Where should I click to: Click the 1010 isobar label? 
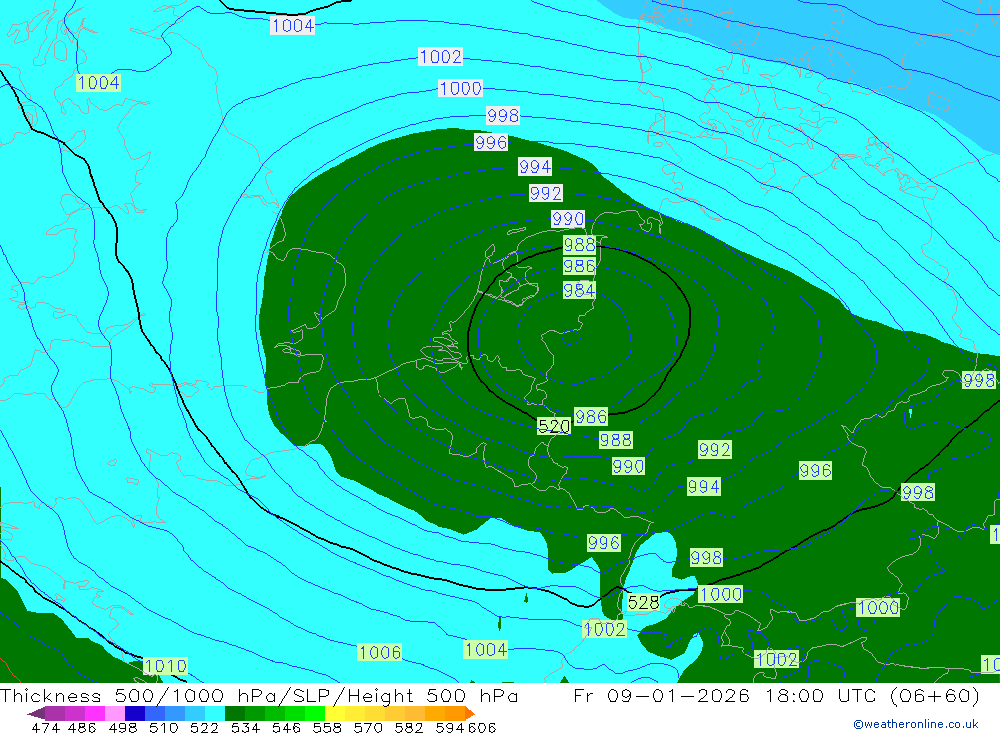[165, 666]
